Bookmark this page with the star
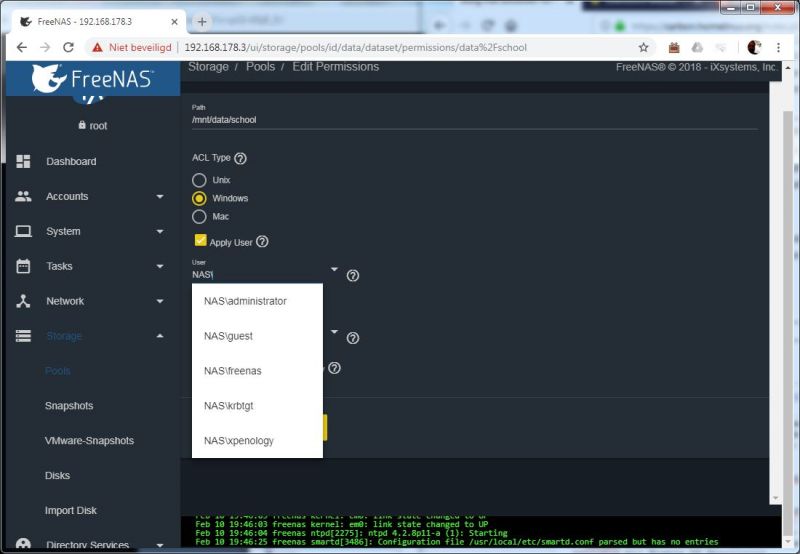This screenshot has height=554, width=800. [643, 47]
